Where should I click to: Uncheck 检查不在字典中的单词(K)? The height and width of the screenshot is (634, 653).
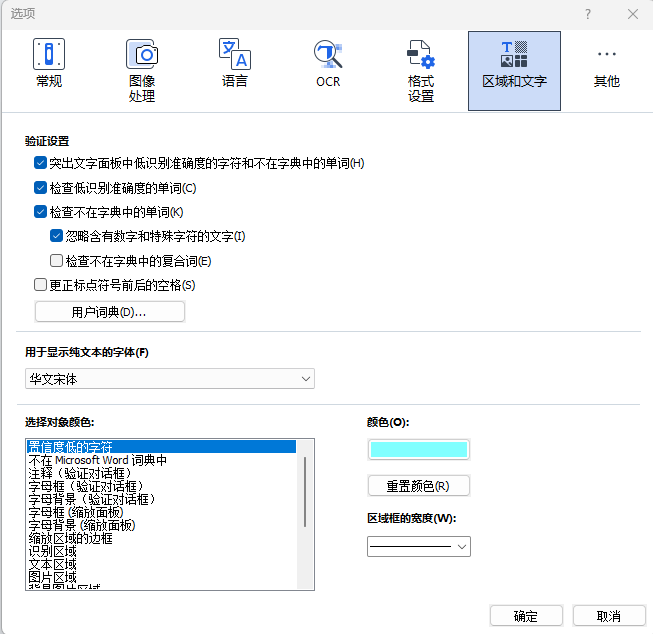(x=40, y=212)
